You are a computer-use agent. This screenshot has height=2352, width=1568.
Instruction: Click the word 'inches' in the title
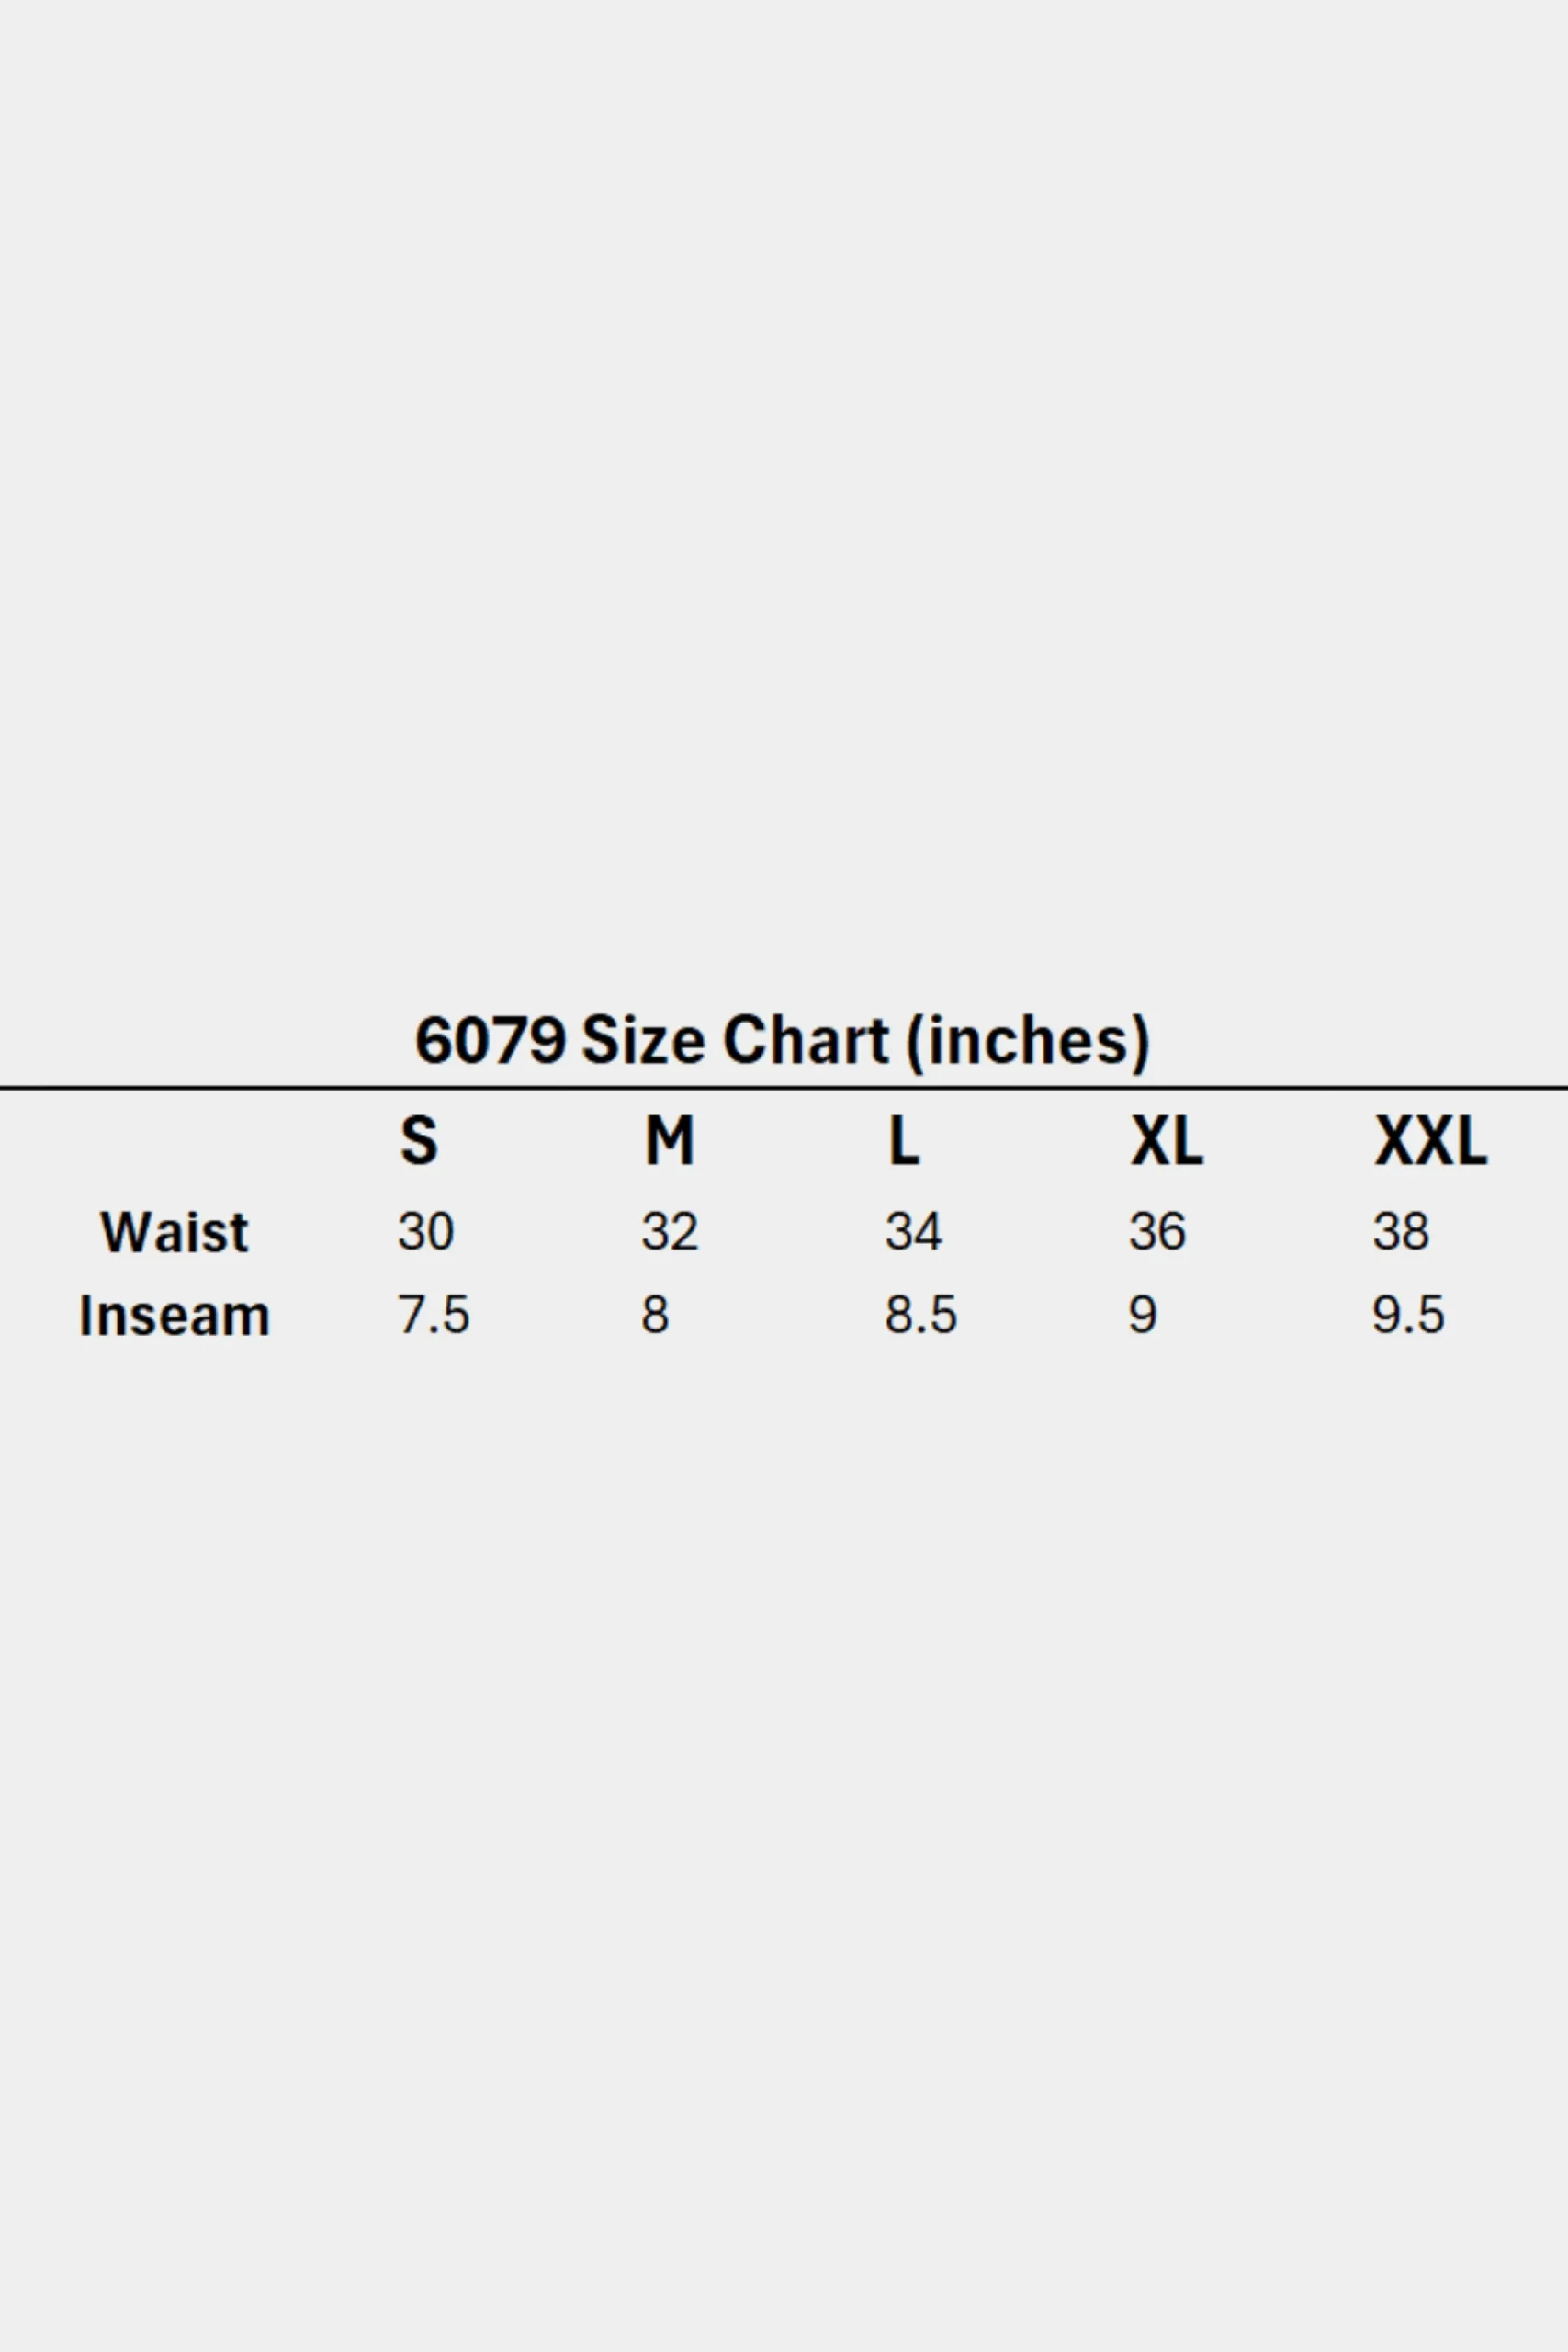1028,1040
